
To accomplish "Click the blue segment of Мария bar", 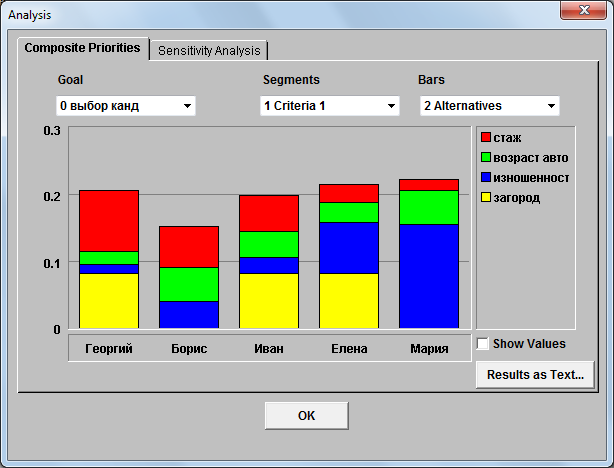I will click(429, 276).
